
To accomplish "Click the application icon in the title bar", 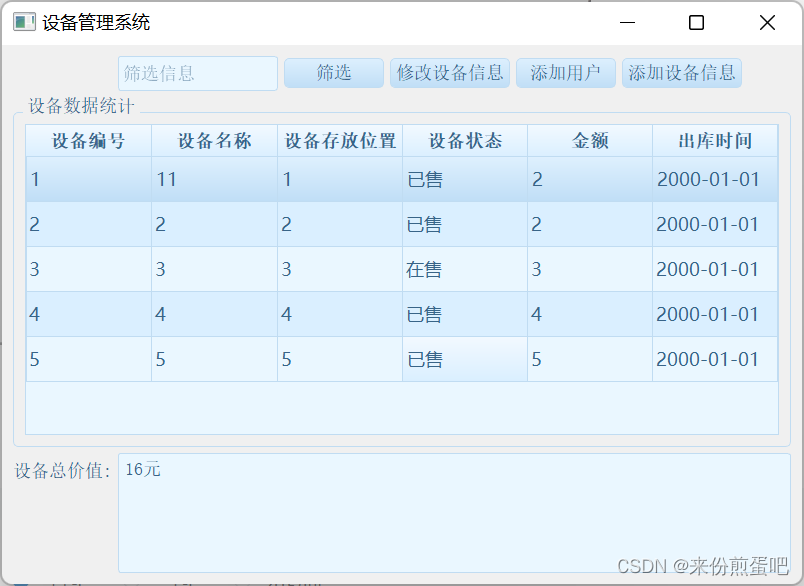I will click(23, 21).
